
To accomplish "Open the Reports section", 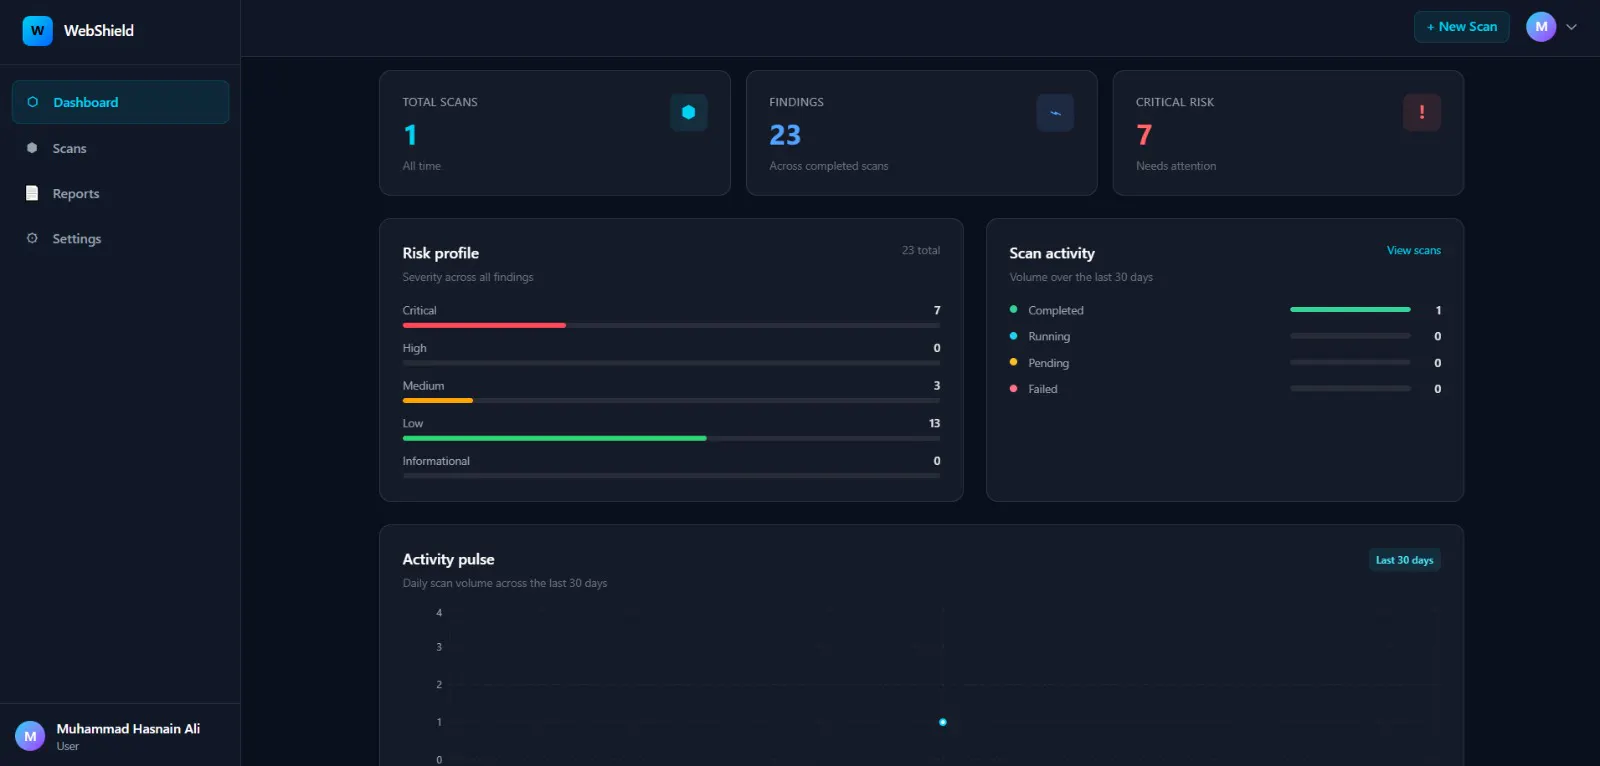I will tap(120, 193).
